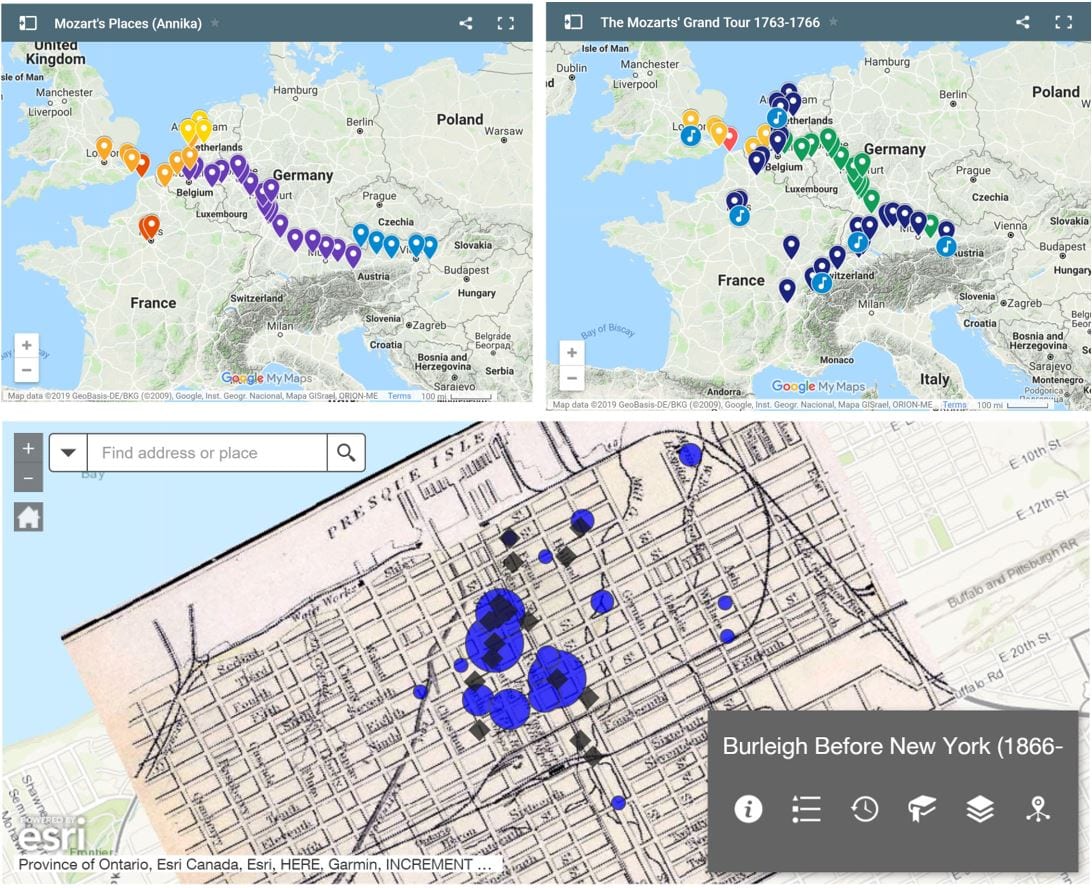
Task: Open the search type dropdown on Esri map
Action: point(67,452)
